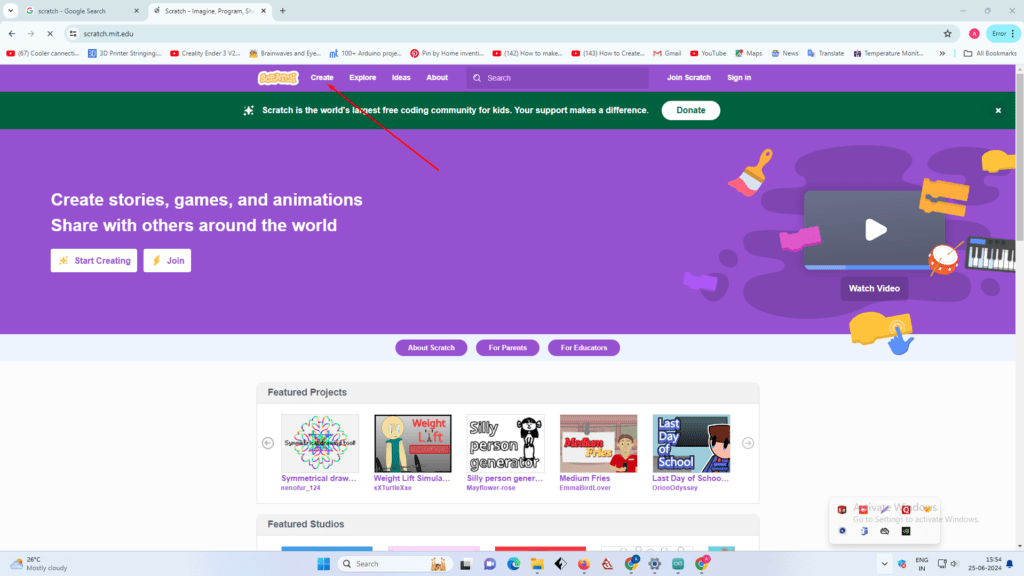
Task: Open the About menu item
Action: [x=437, y=78]
